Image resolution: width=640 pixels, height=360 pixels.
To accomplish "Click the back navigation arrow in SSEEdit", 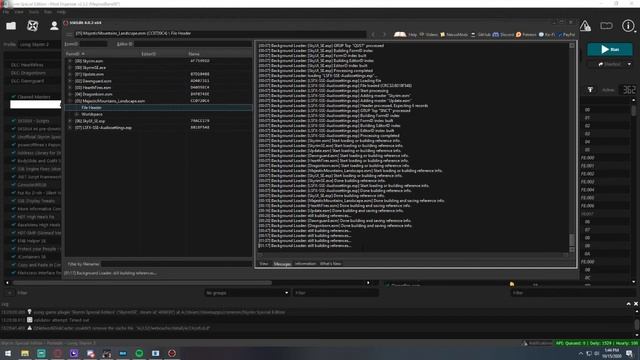I will click(x=373, y=35).
